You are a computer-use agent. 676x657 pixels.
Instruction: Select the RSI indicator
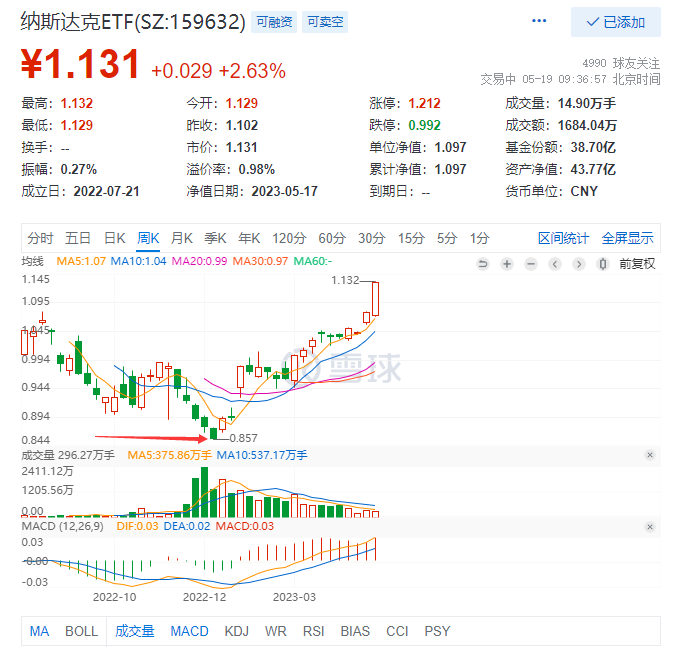point(313,631)
